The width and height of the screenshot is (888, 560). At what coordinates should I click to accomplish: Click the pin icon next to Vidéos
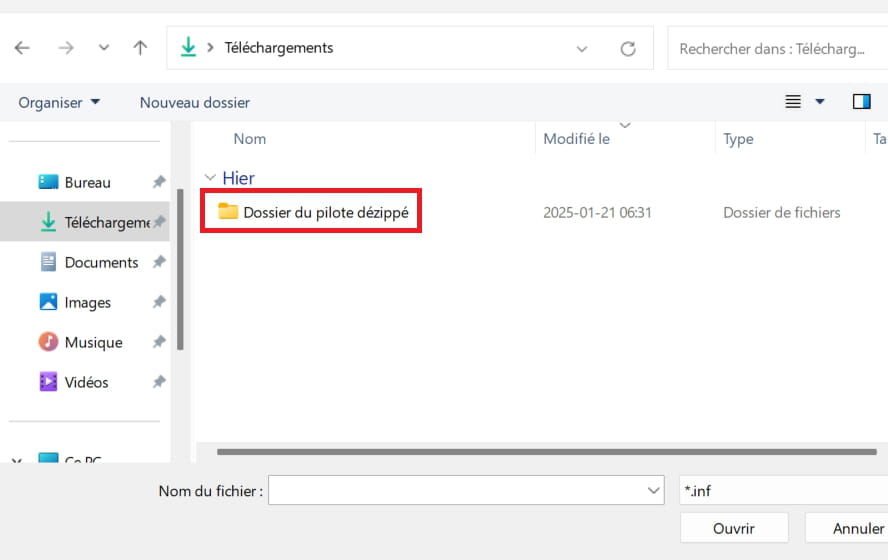pos(159,382)
